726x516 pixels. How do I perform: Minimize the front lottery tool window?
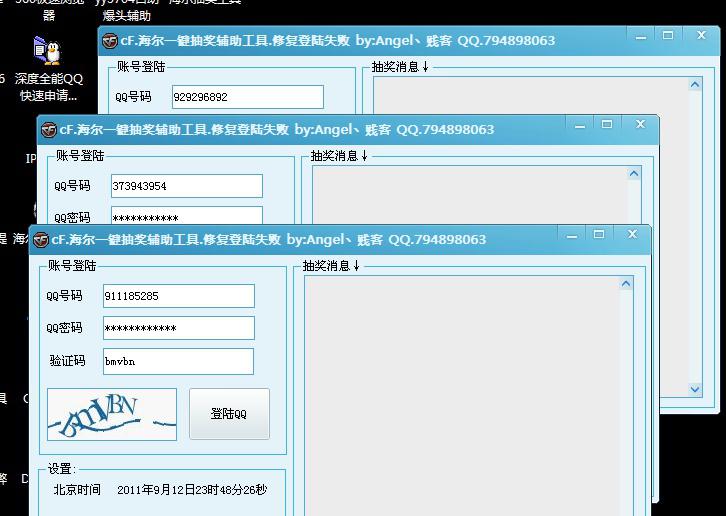(572, 235)
